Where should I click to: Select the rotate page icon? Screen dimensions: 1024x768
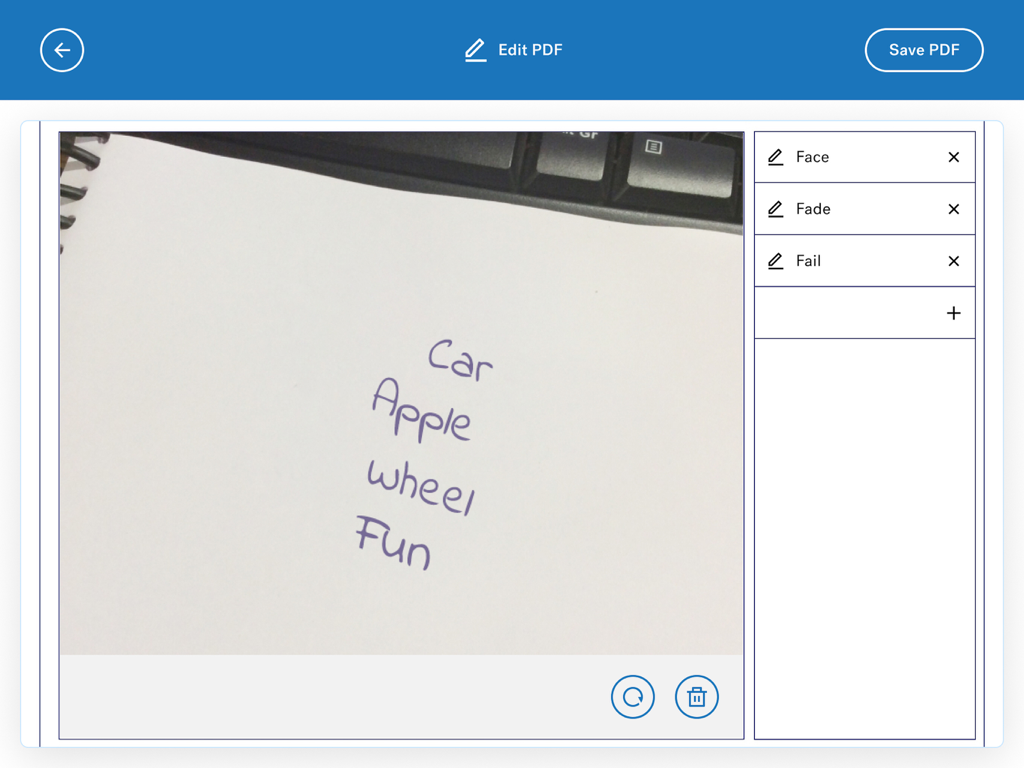click(x=633, y=697)
